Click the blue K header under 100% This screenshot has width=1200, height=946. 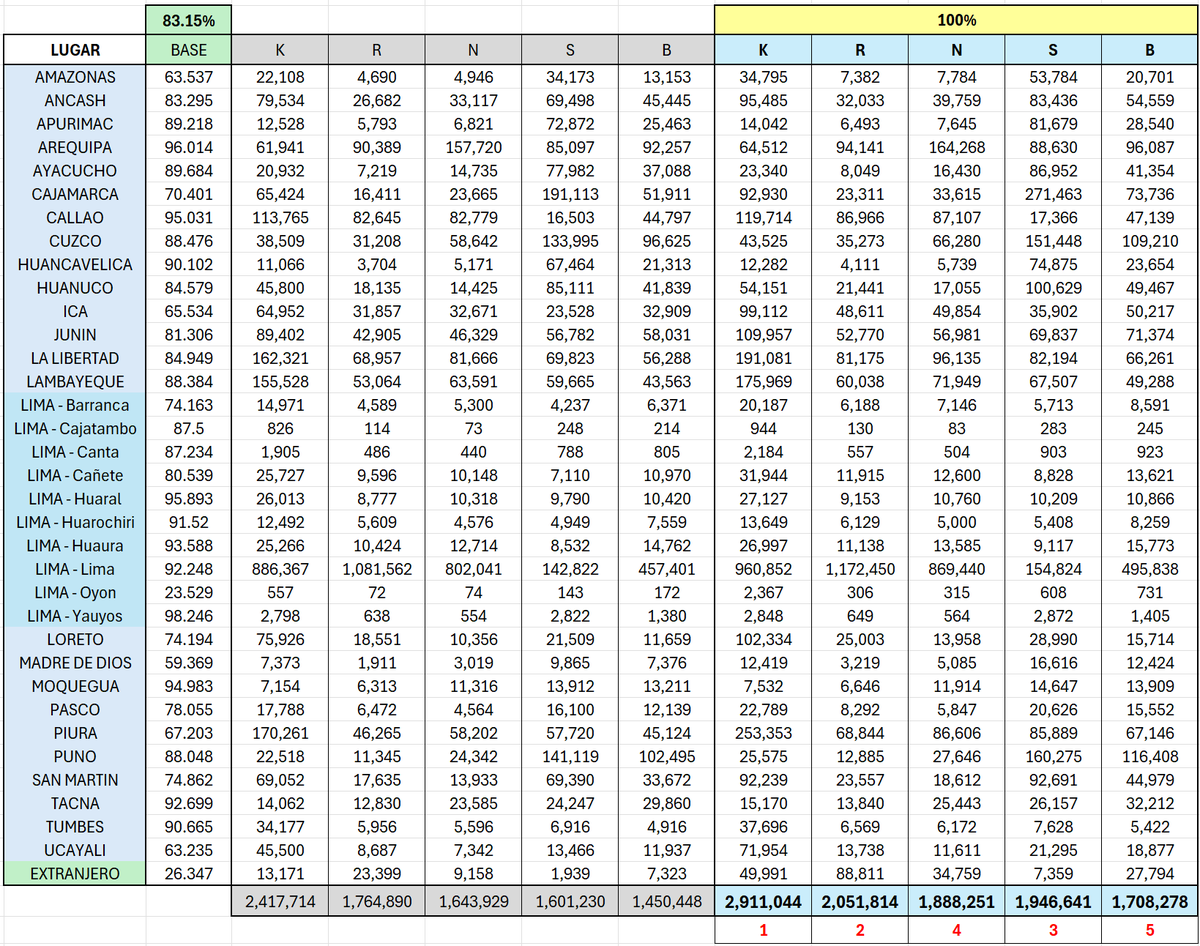[x=764, y=49]
